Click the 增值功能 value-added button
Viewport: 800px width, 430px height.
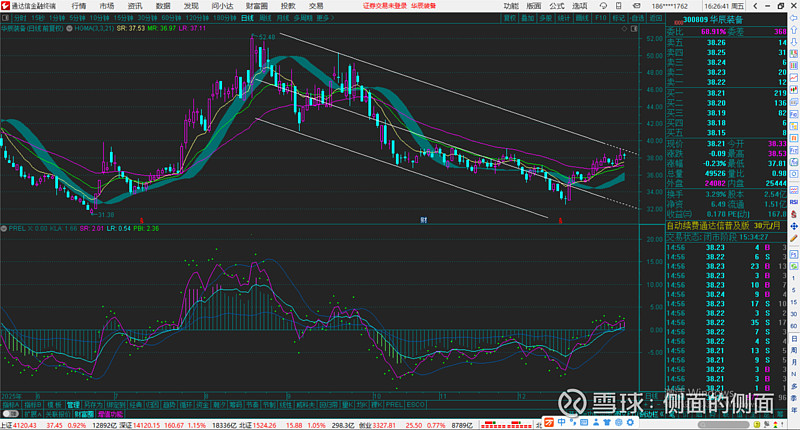pyautogui.click(x=110, y=414)
